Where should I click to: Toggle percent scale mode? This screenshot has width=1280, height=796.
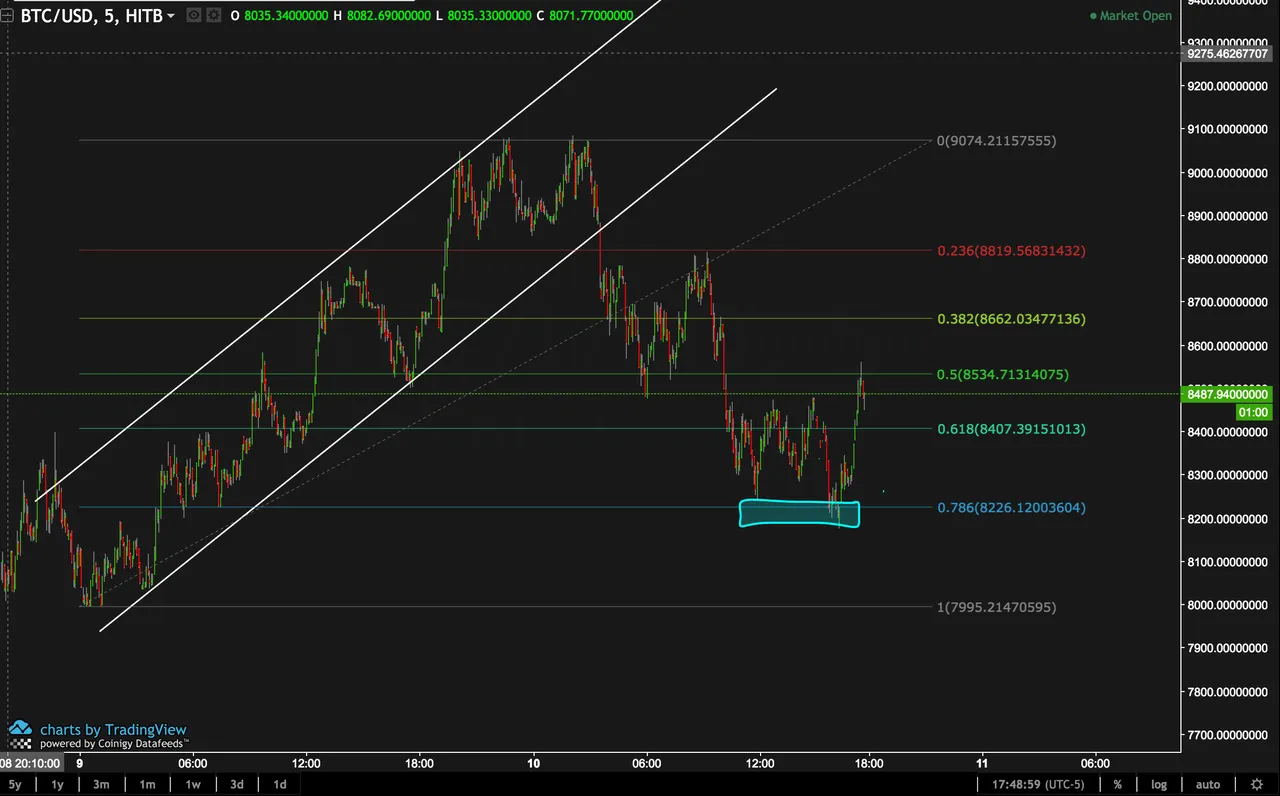1117,785
